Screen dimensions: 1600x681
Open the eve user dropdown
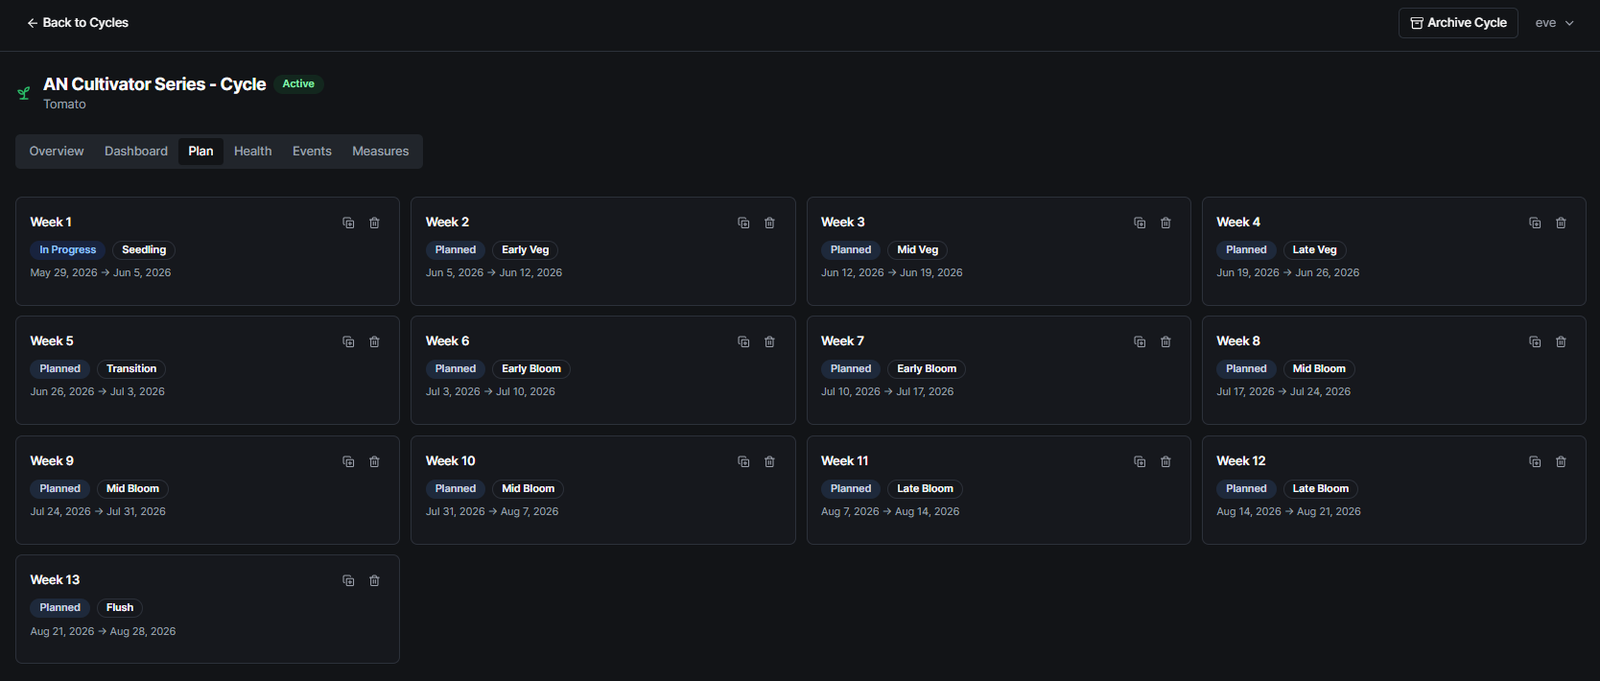[1555, 23]
